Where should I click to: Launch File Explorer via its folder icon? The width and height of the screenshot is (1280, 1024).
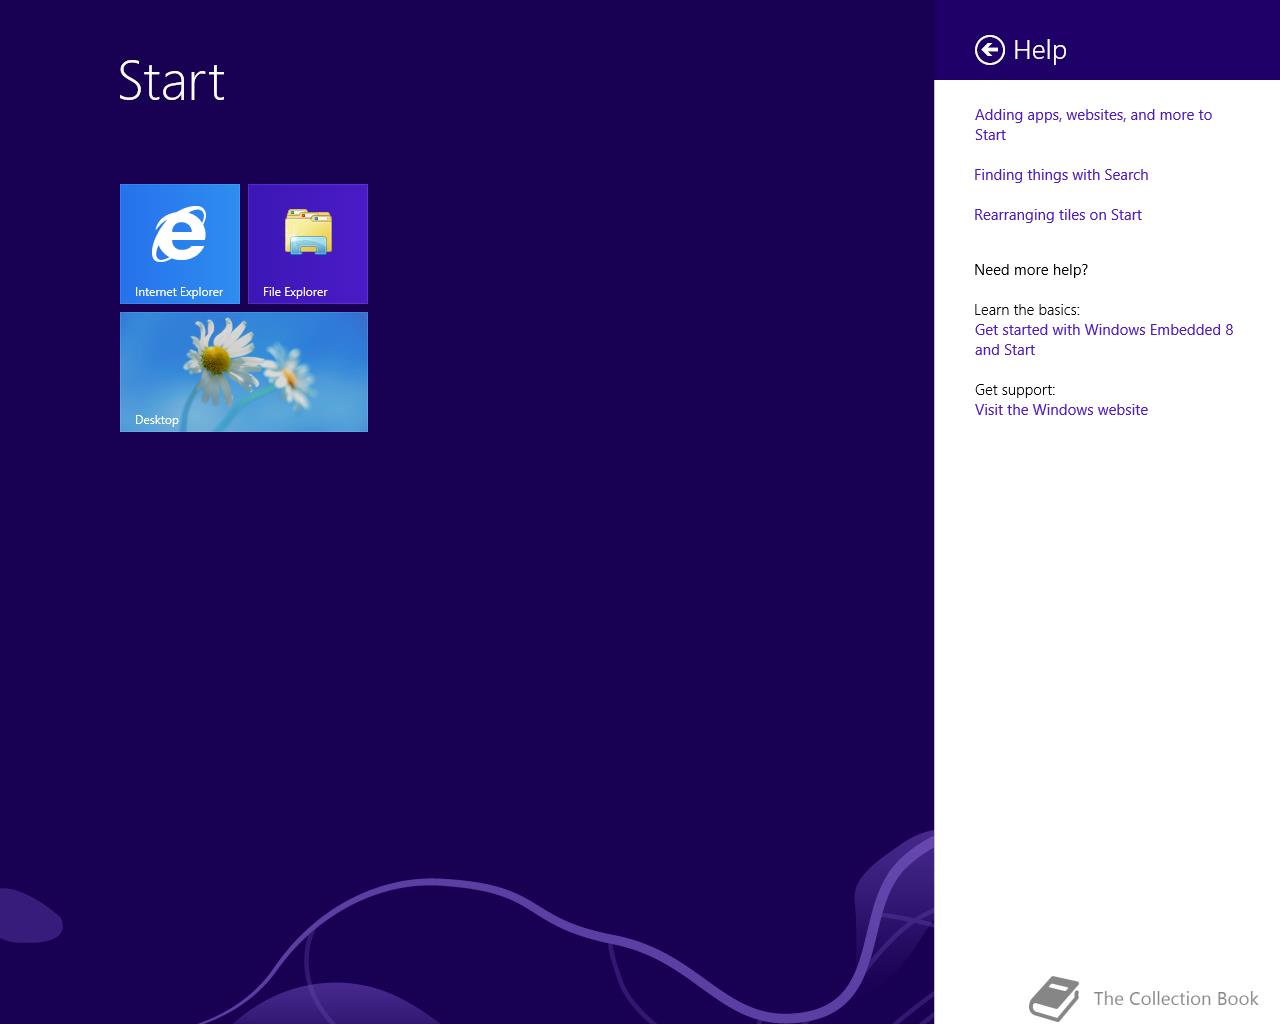click(308, 232)
